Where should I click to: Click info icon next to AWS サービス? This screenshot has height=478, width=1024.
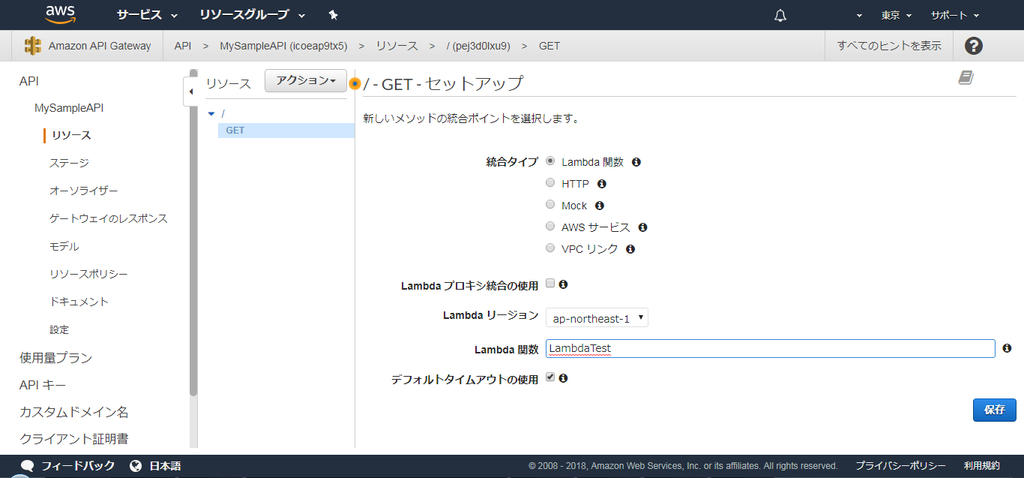pyautogui.click(x=642, y=227)
